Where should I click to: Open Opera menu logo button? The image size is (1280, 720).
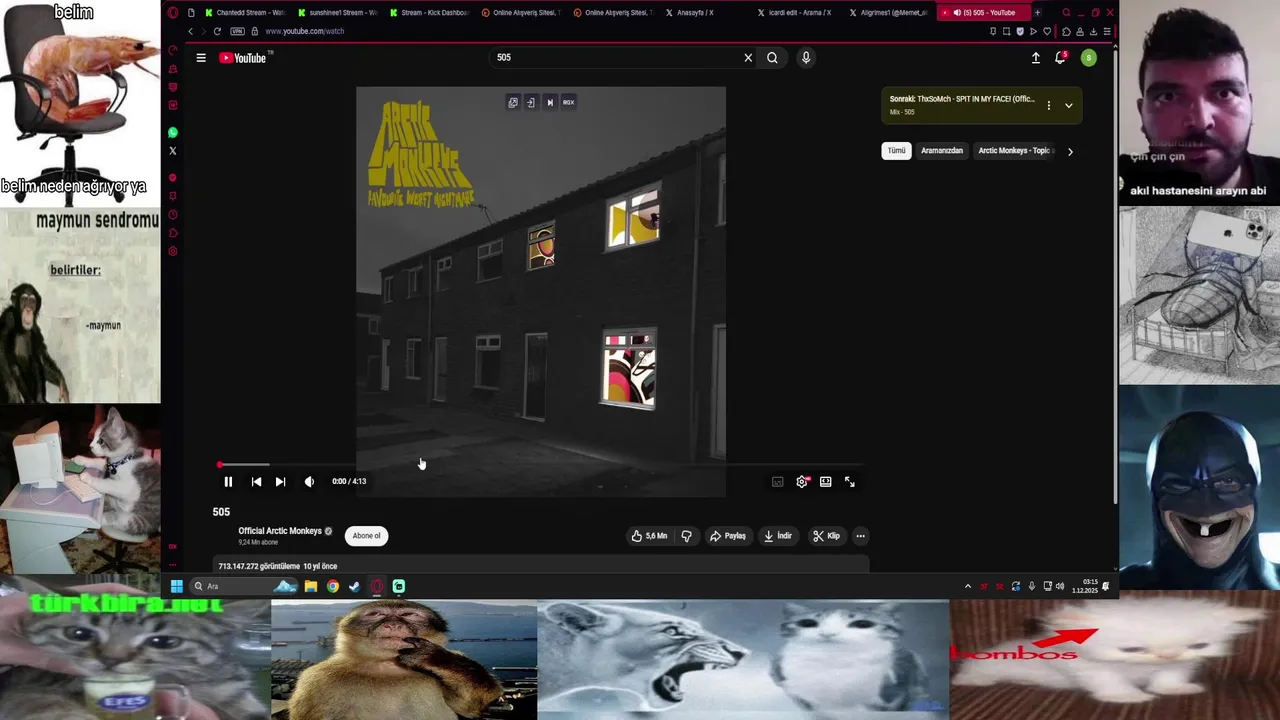[x=173, y=13]
